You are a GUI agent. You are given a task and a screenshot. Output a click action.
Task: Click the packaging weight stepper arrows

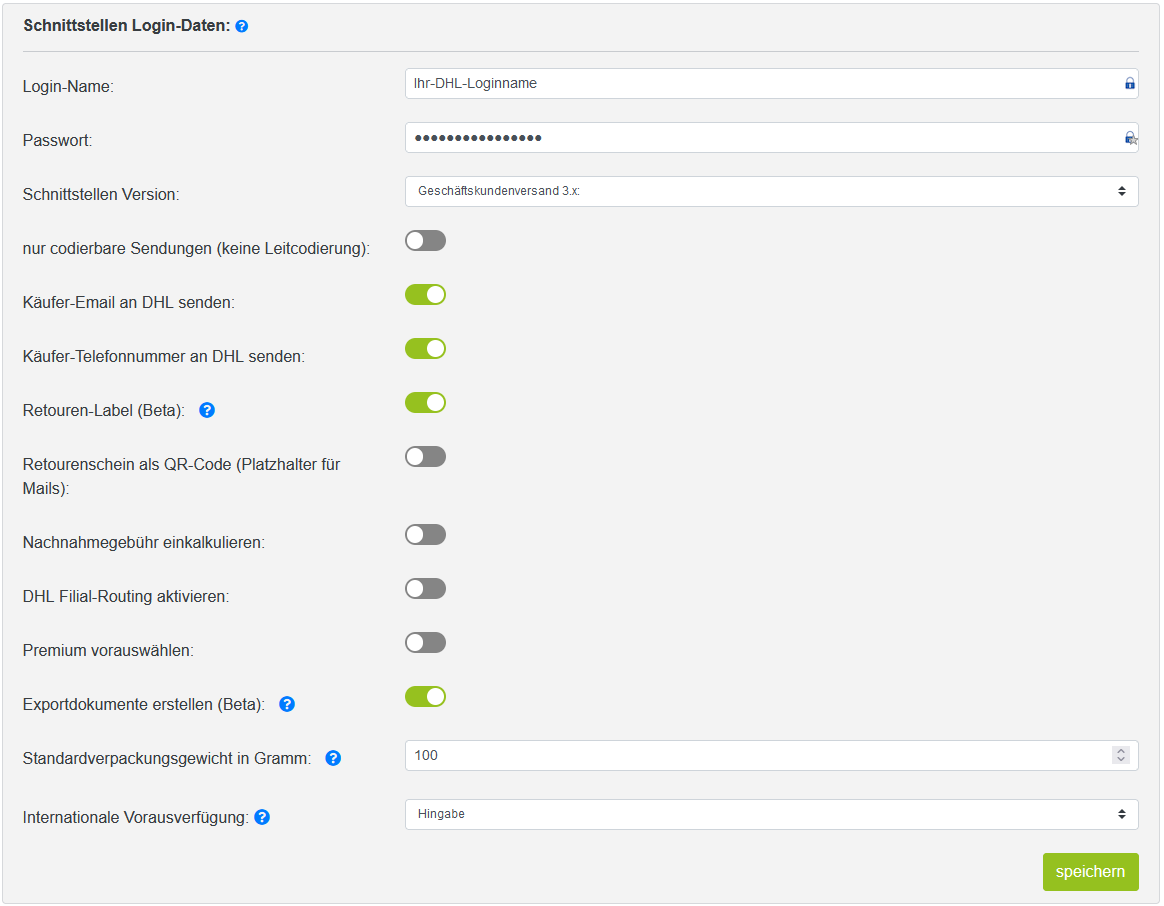(1121, 755)
